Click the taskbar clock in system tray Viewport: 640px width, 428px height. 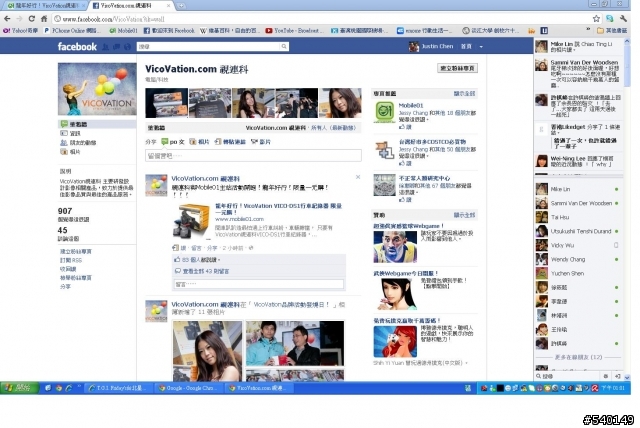tap(614, 388)
